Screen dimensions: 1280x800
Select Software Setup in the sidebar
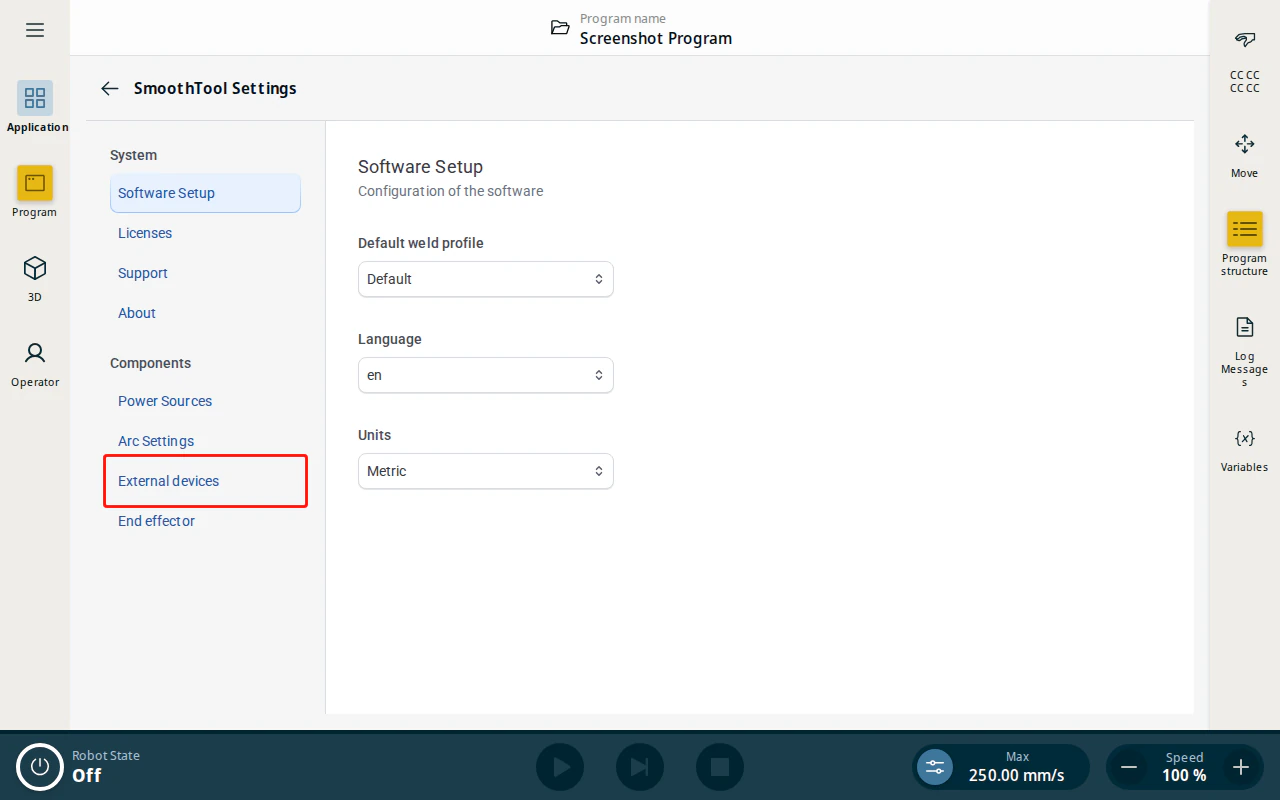click(205, 193)
